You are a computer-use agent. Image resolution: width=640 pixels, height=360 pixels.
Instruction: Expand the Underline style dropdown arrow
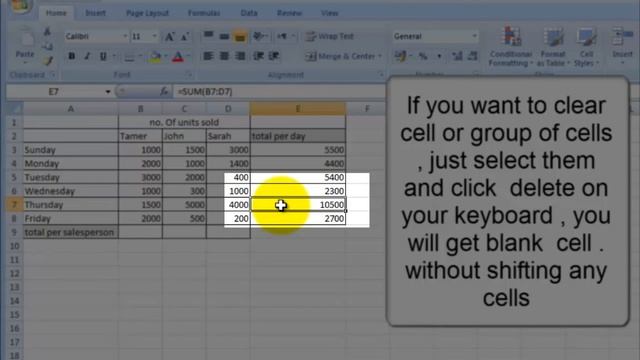[x=114, y=56]
